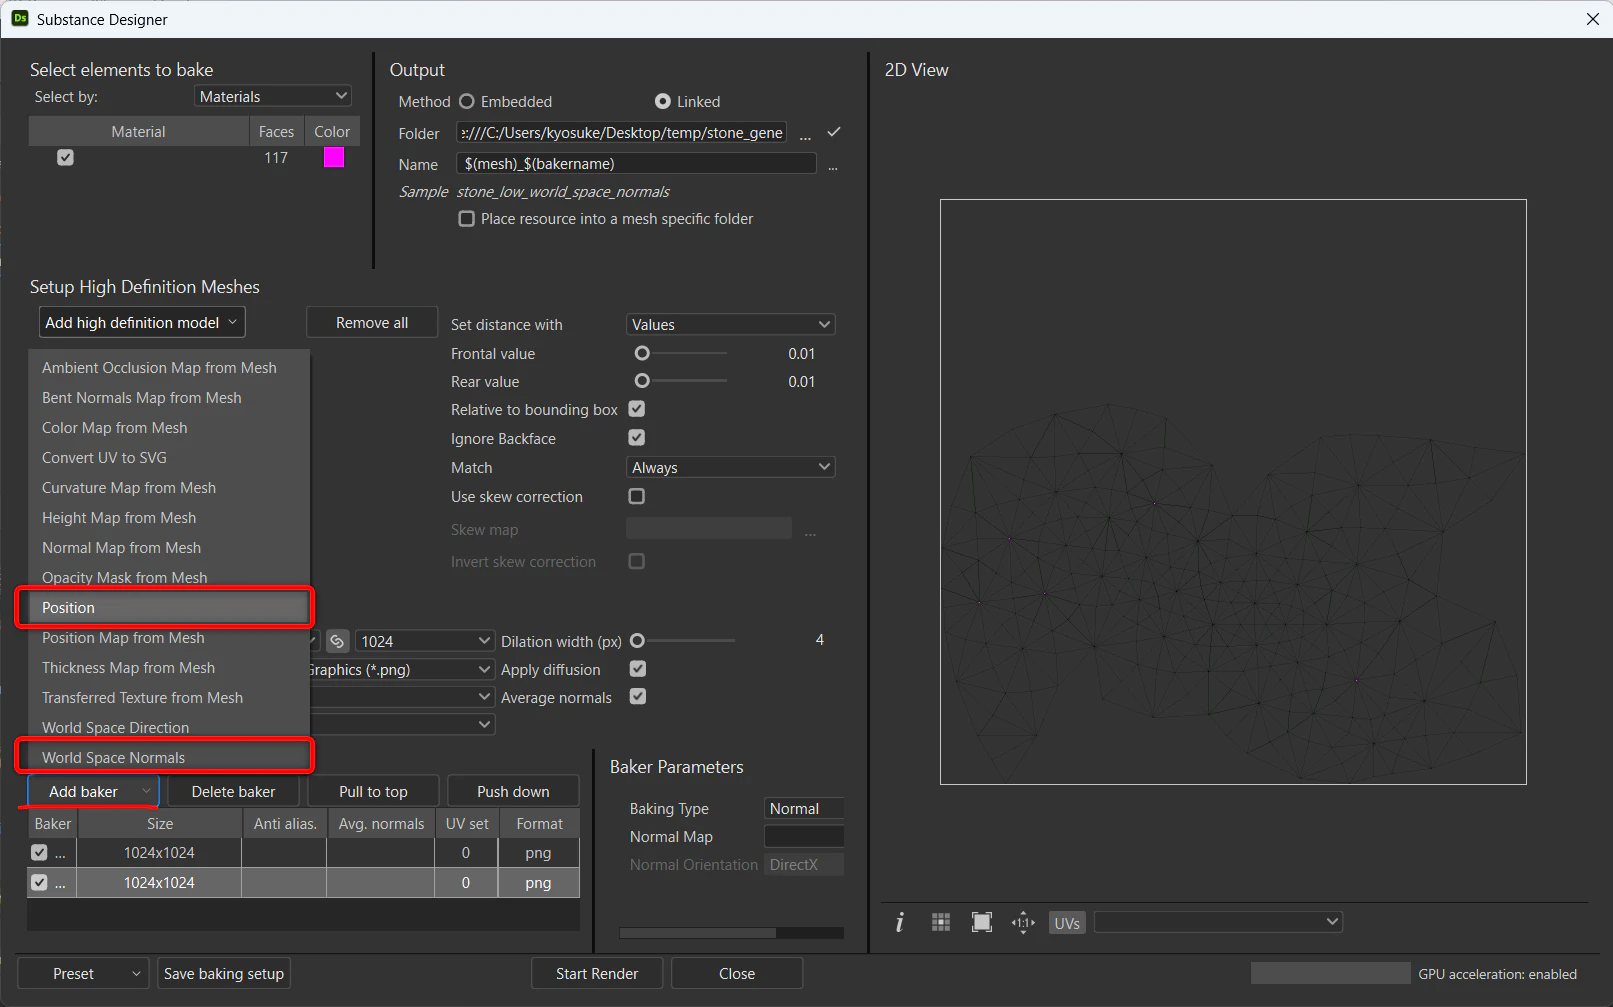Click the Start Render button
This screenshot has height=1007, width=1613.
(597, 974)
